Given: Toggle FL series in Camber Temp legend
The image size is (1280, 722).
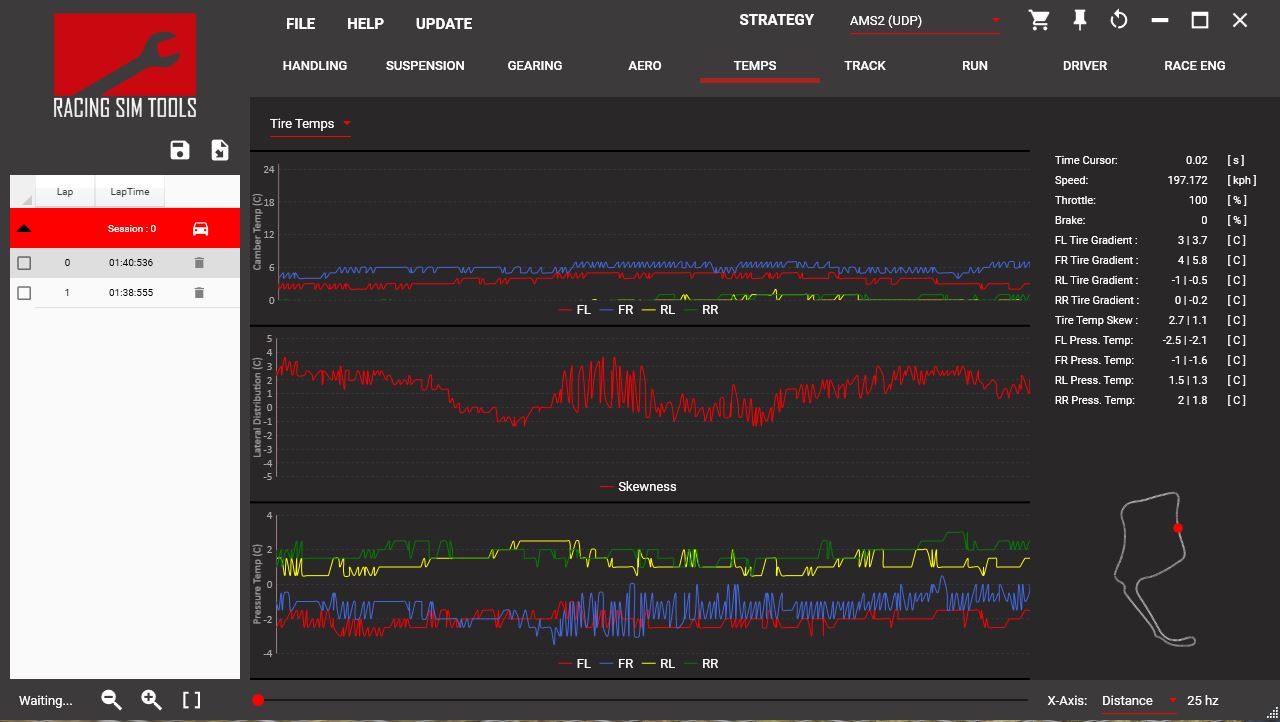Looking at the screenshot, I should click(x=575, y=310).
